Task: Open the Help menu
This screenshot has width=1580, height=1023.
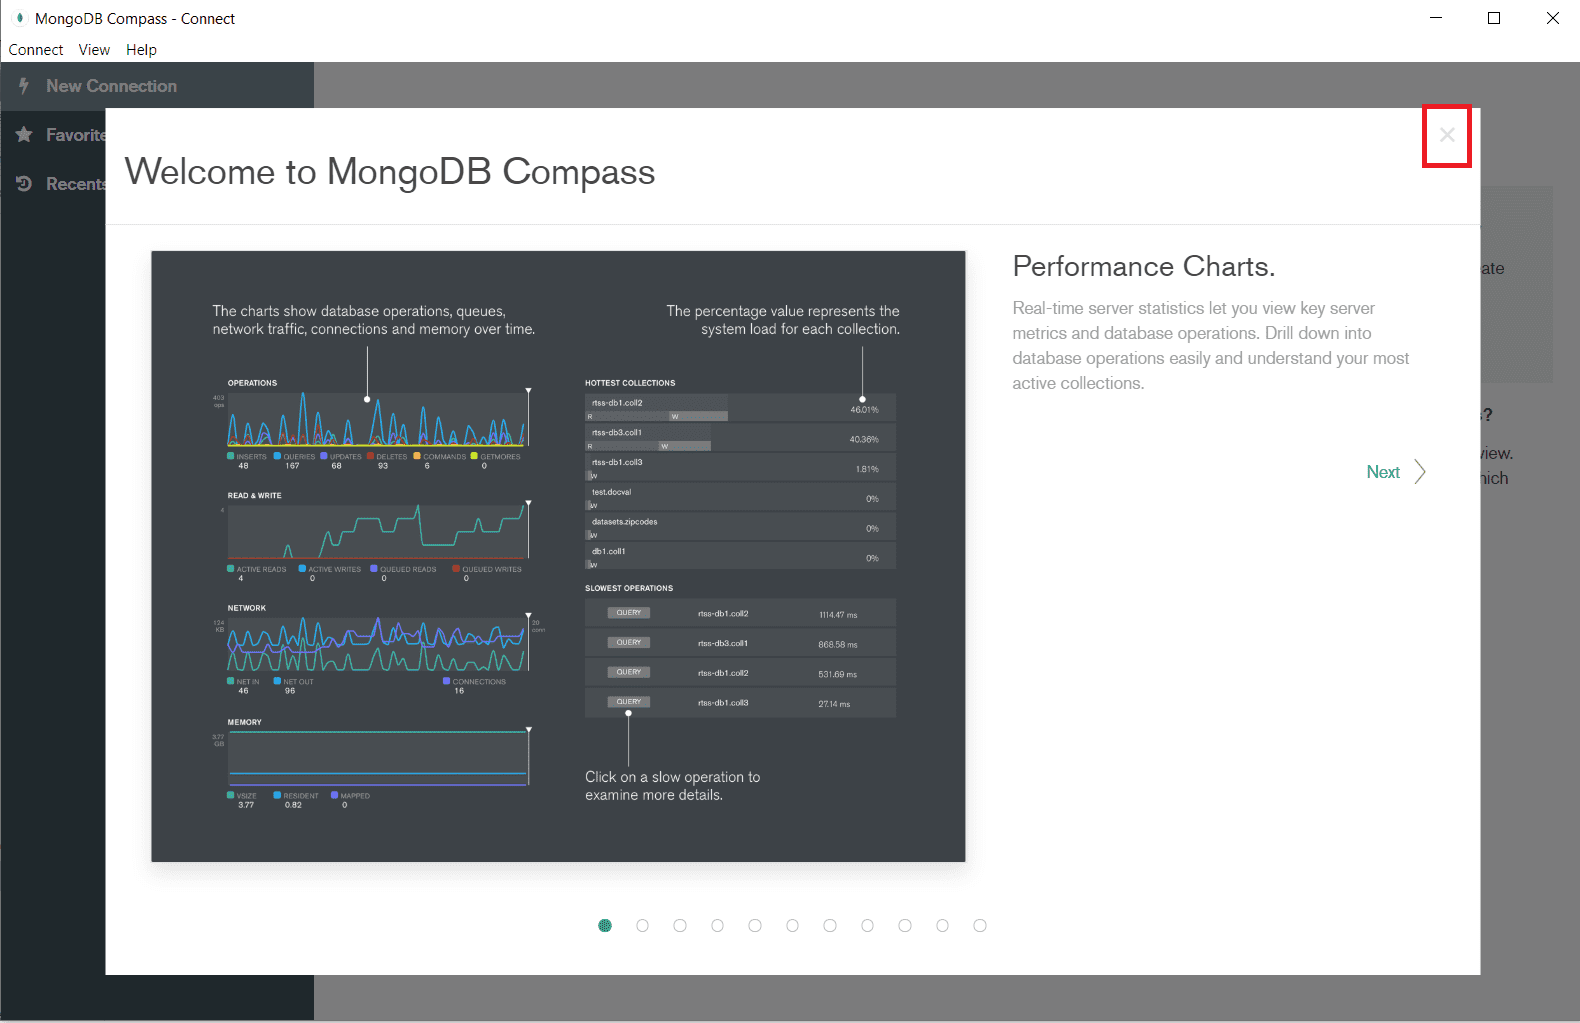Action: (141, 50)
